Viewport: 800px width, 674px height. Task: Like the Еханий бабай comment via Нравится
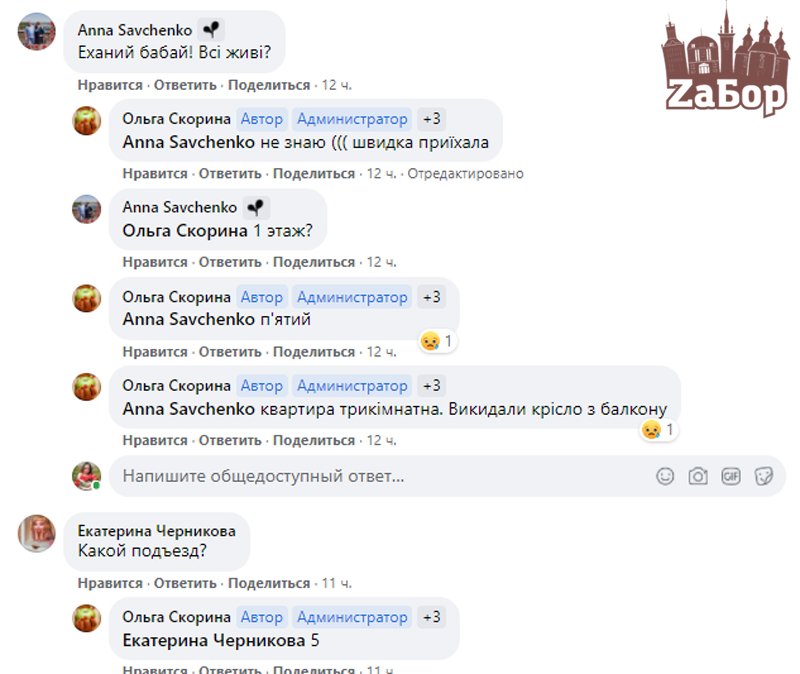(x=110, y=85)
